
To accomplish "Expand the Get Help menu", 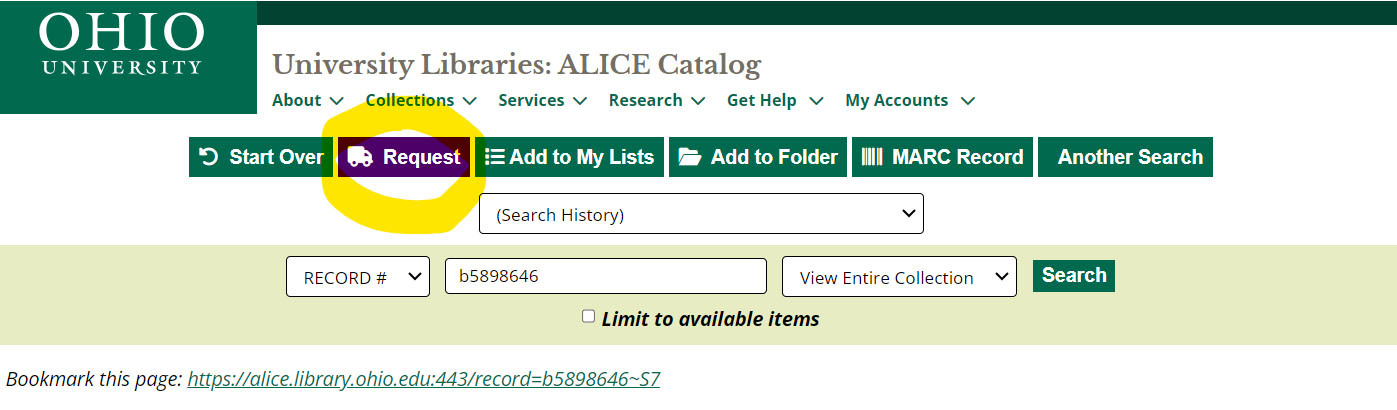I will coord(775,100).
